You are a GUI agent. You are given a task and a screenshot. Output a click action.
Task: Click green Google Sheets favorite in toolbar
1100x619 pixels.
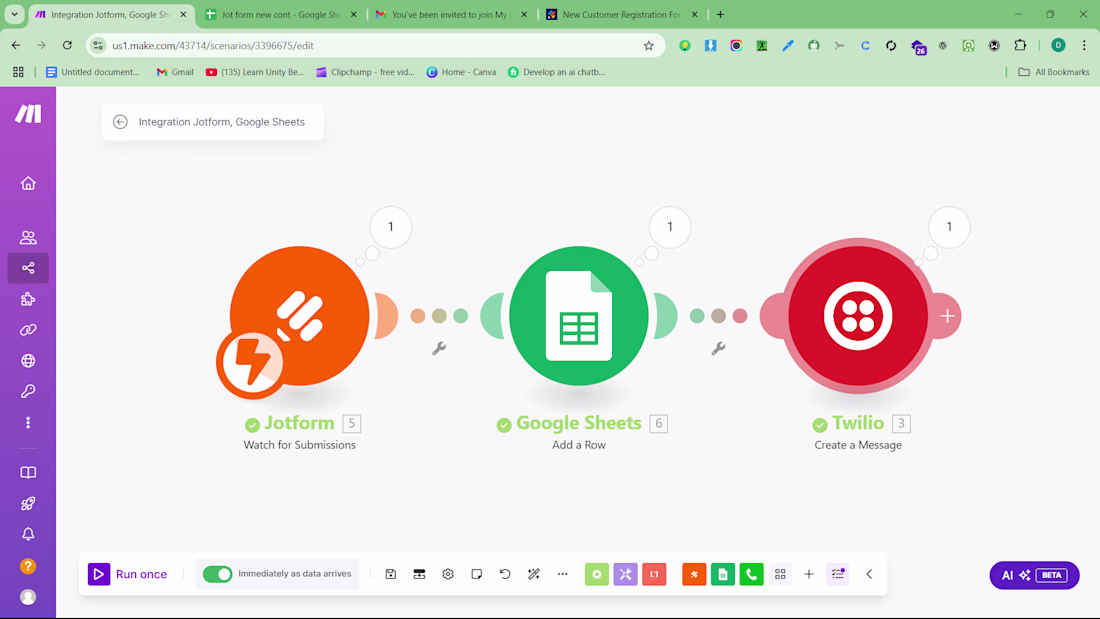pyautogui.click(x=723, y=574)
